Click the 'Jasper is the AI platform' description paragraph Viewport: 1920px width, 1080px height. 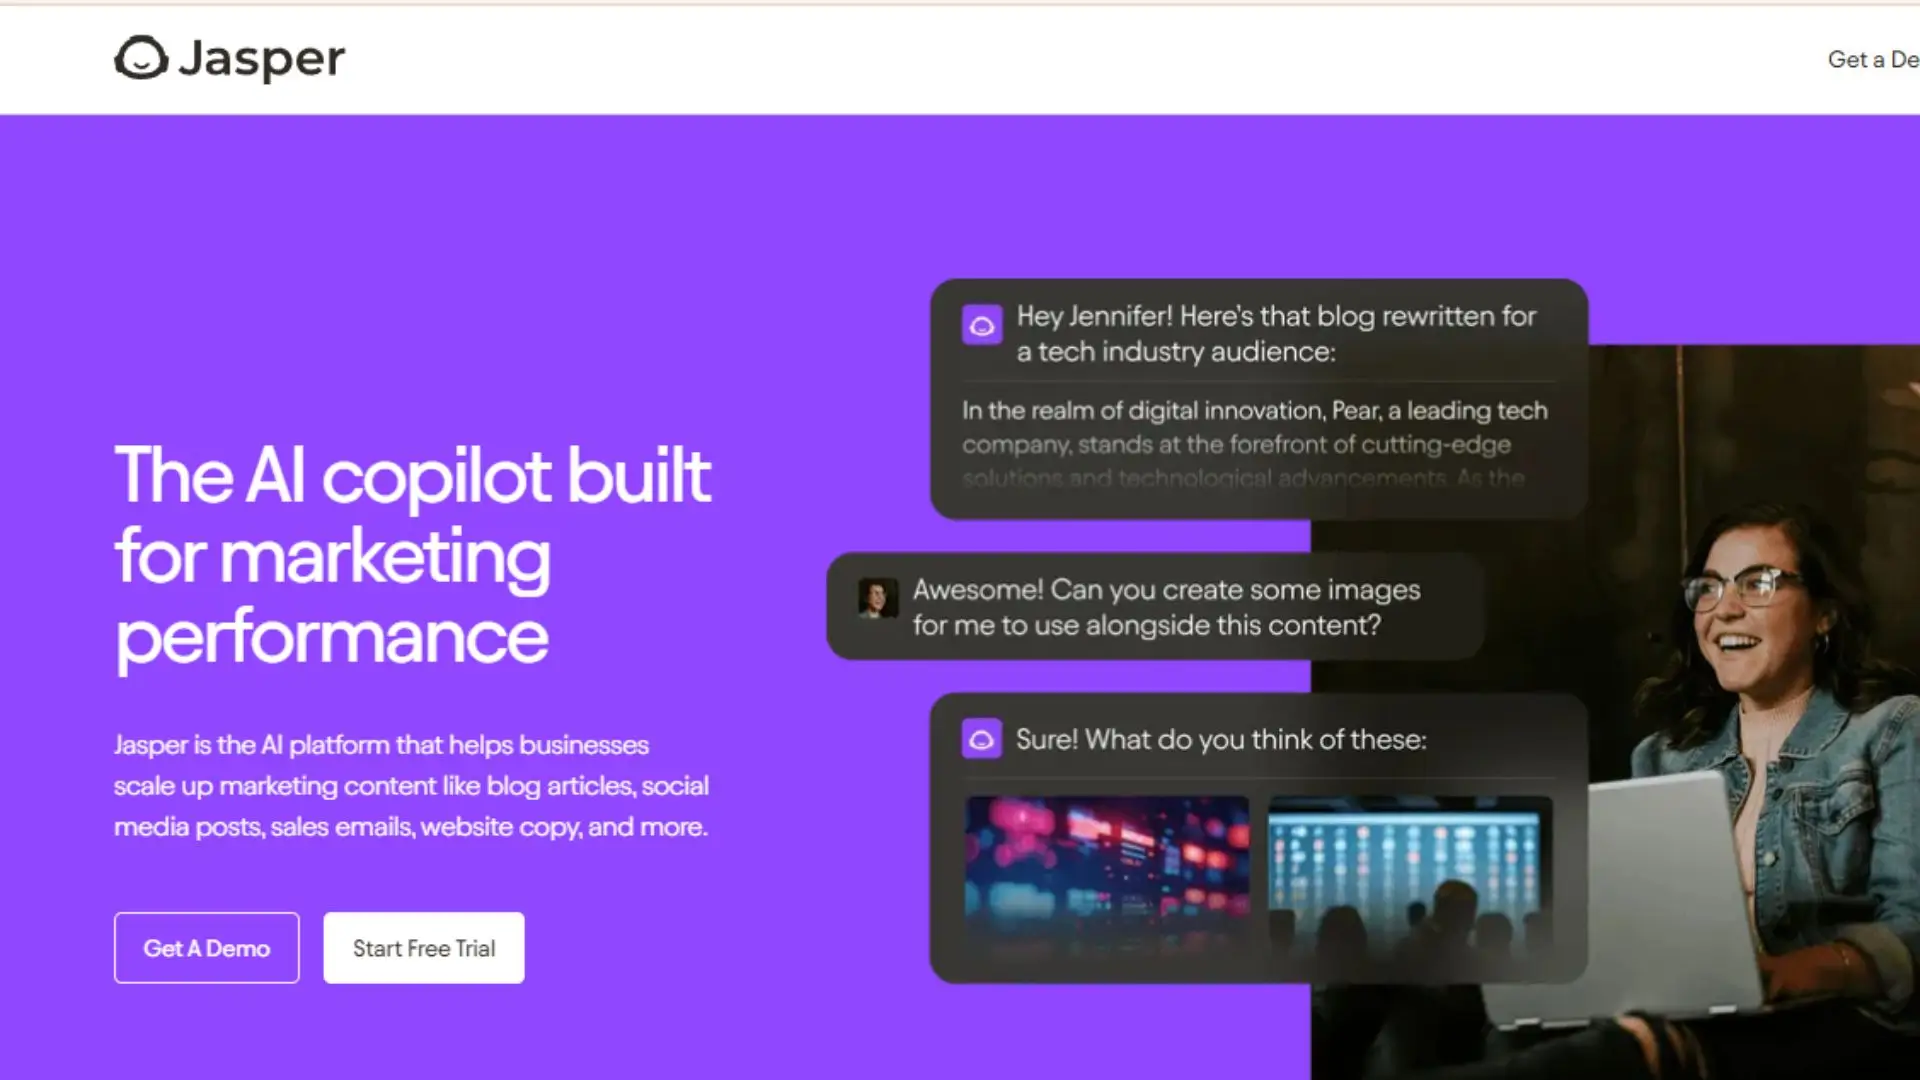tap(411, 786)
